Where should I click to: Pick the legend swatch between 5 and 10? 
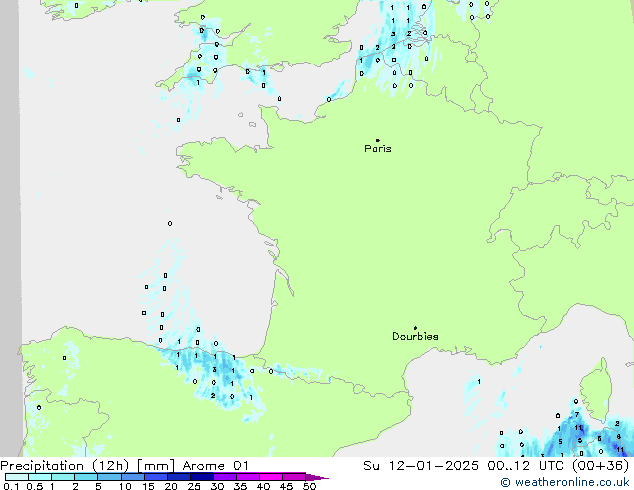(x=109, y=477)
